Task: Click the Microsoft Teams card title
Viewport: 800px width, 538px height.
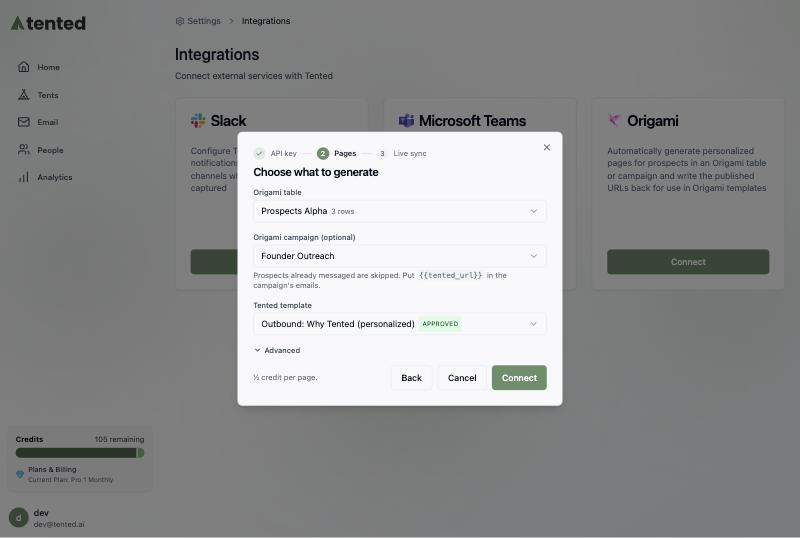Action: 472,120
